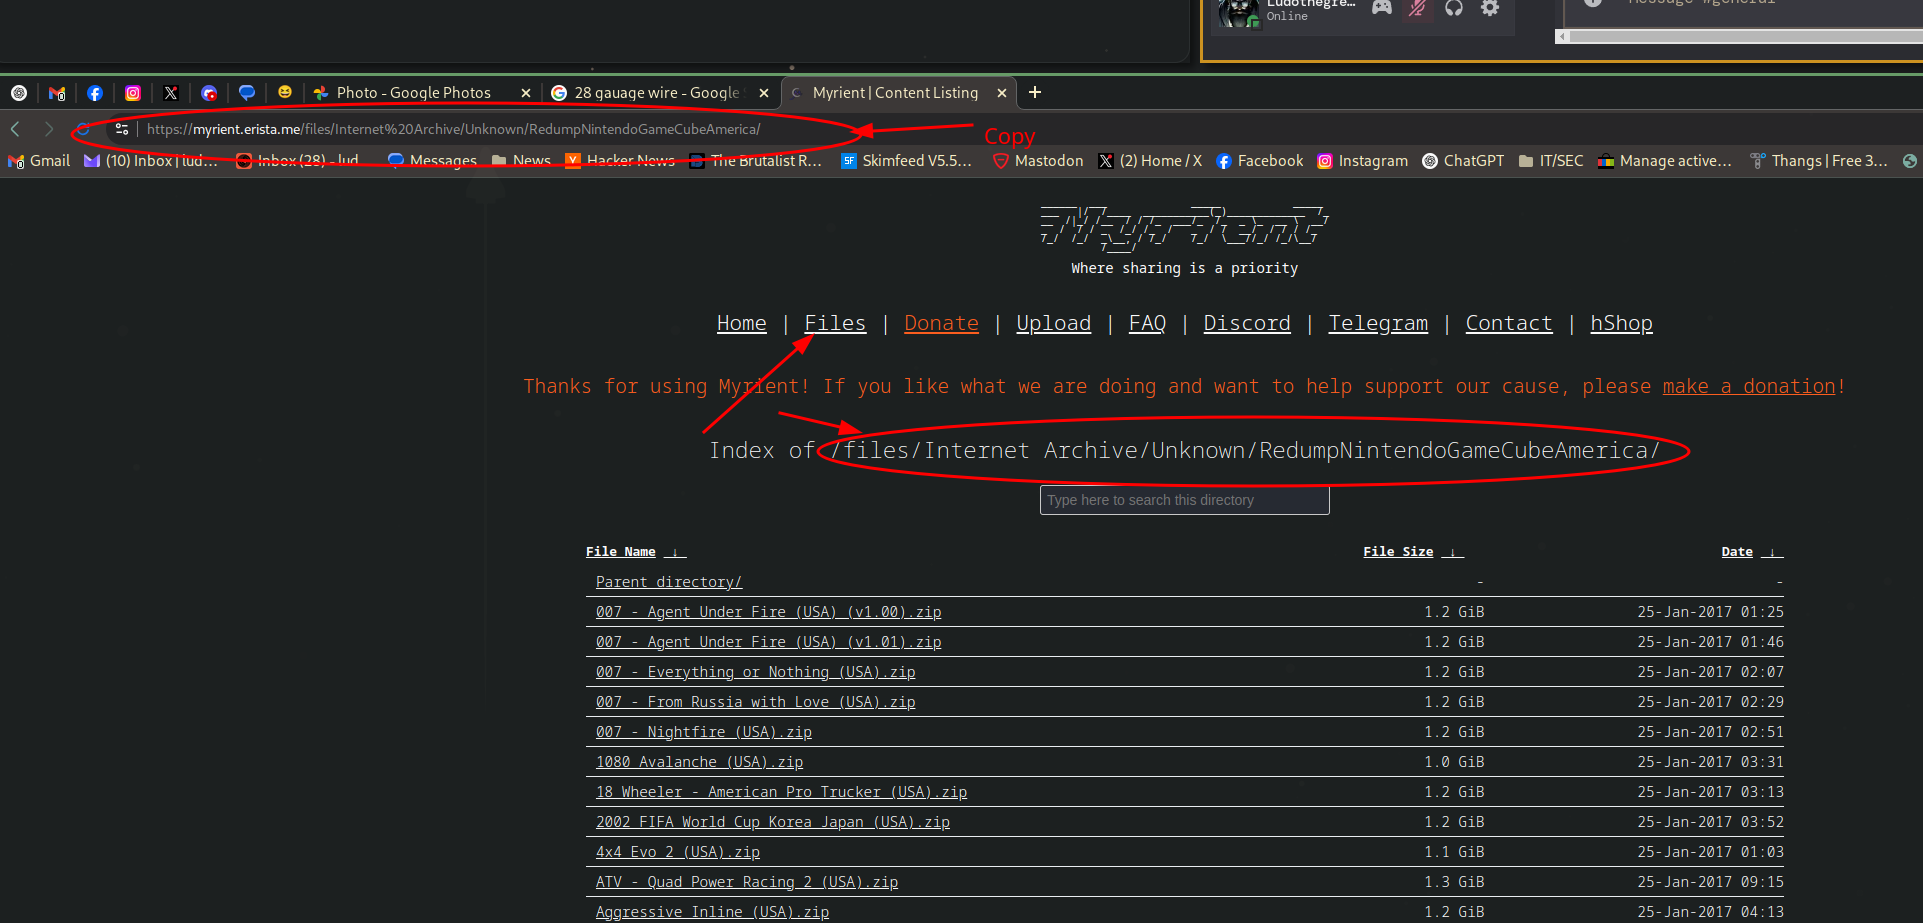Open the ChatGPT bookmark
The image size is (1923, 923).
(1463, 161)
